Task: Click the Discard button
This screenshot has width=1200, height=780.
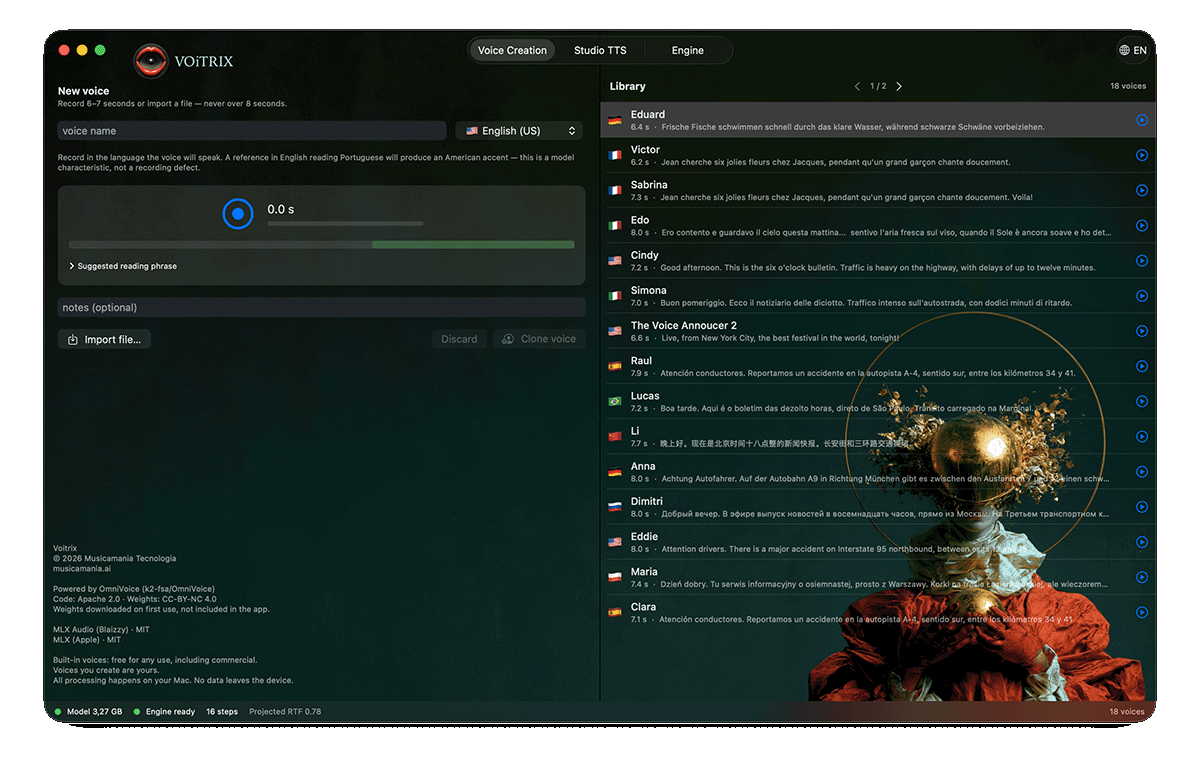Action: pyautogui.click(x=459, y=339)
